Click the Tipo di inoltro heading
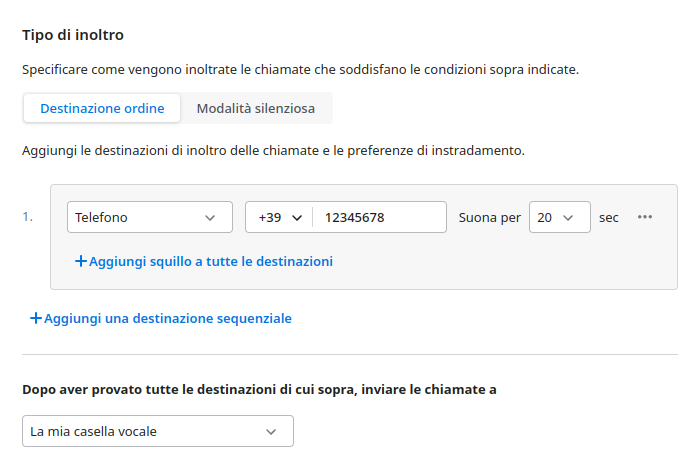The width and height of the screenshot is (700, 468). coord(73,35)
